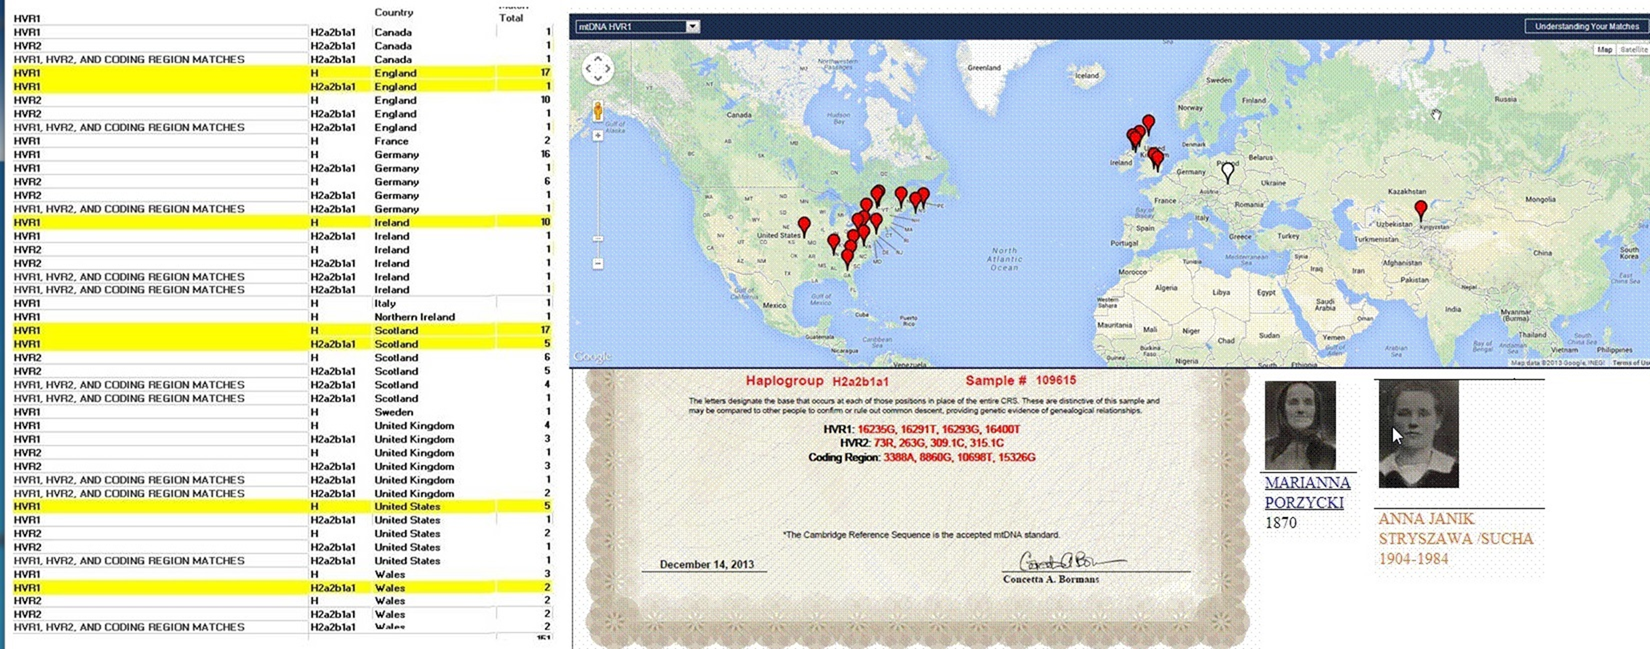Zoom in with the map plus button

pos(597,135)
